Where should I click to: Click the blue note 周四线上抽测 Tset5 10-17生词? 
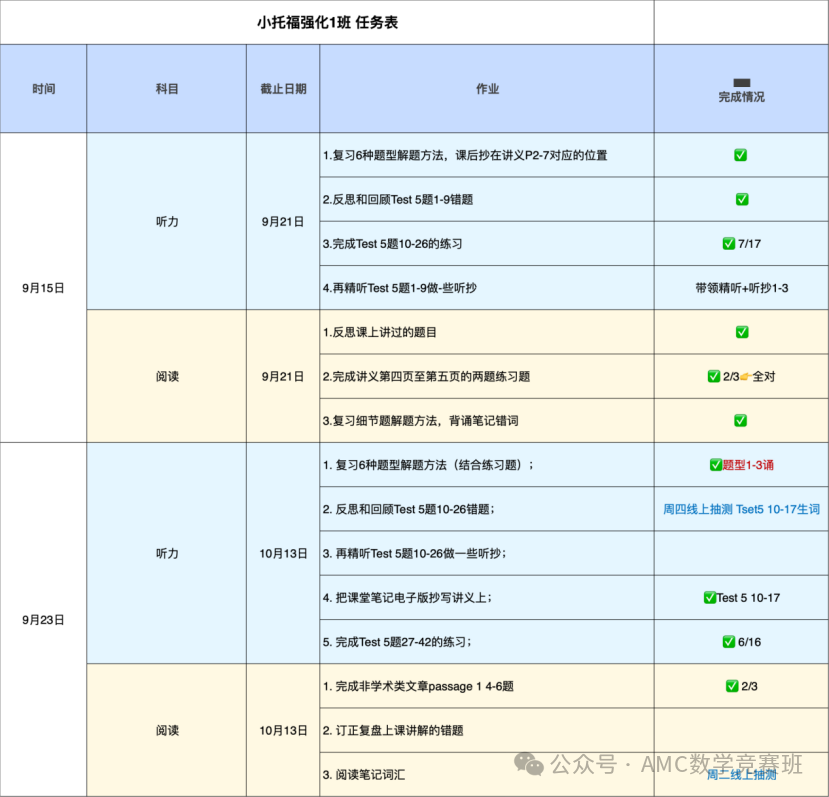pyautogui.click(x=741, y=509)
